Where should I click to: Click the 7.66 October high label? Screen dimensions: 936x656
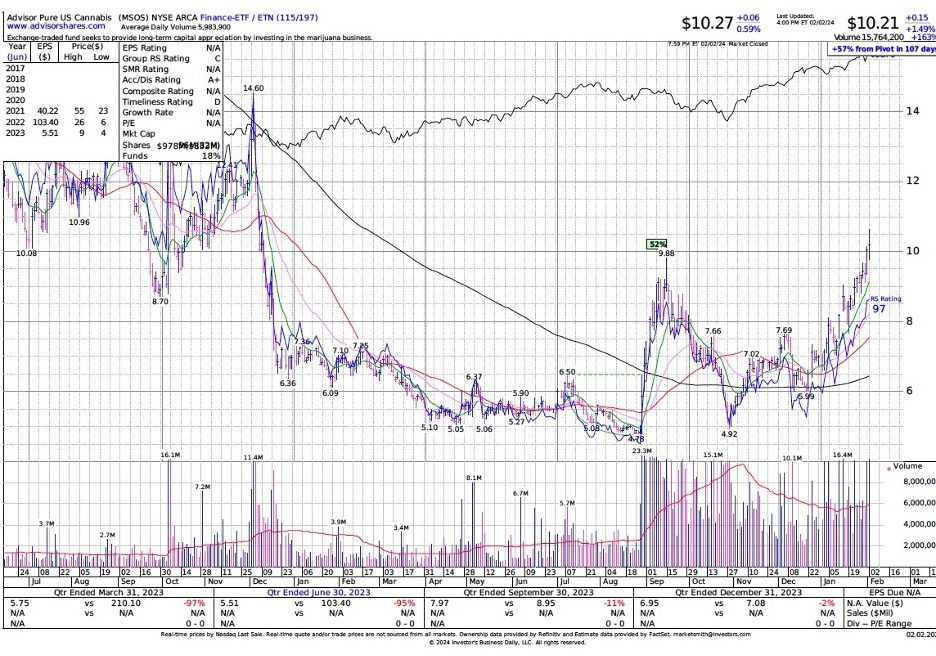point(713,331)
